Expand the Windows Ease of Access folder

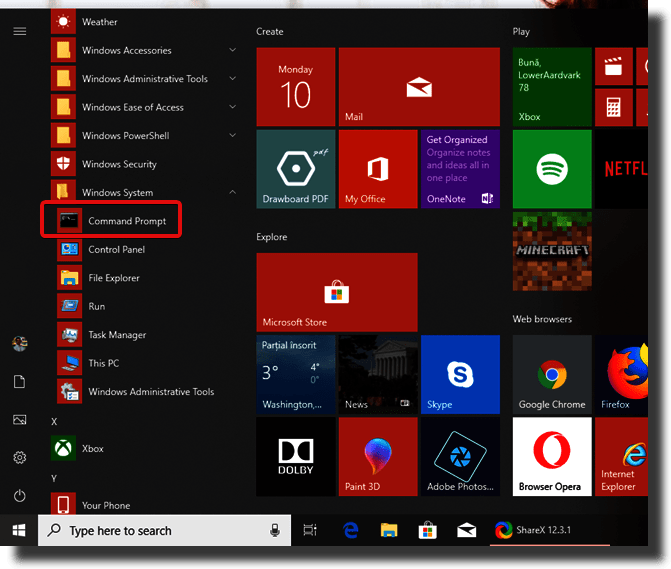[x=143, y=107]
